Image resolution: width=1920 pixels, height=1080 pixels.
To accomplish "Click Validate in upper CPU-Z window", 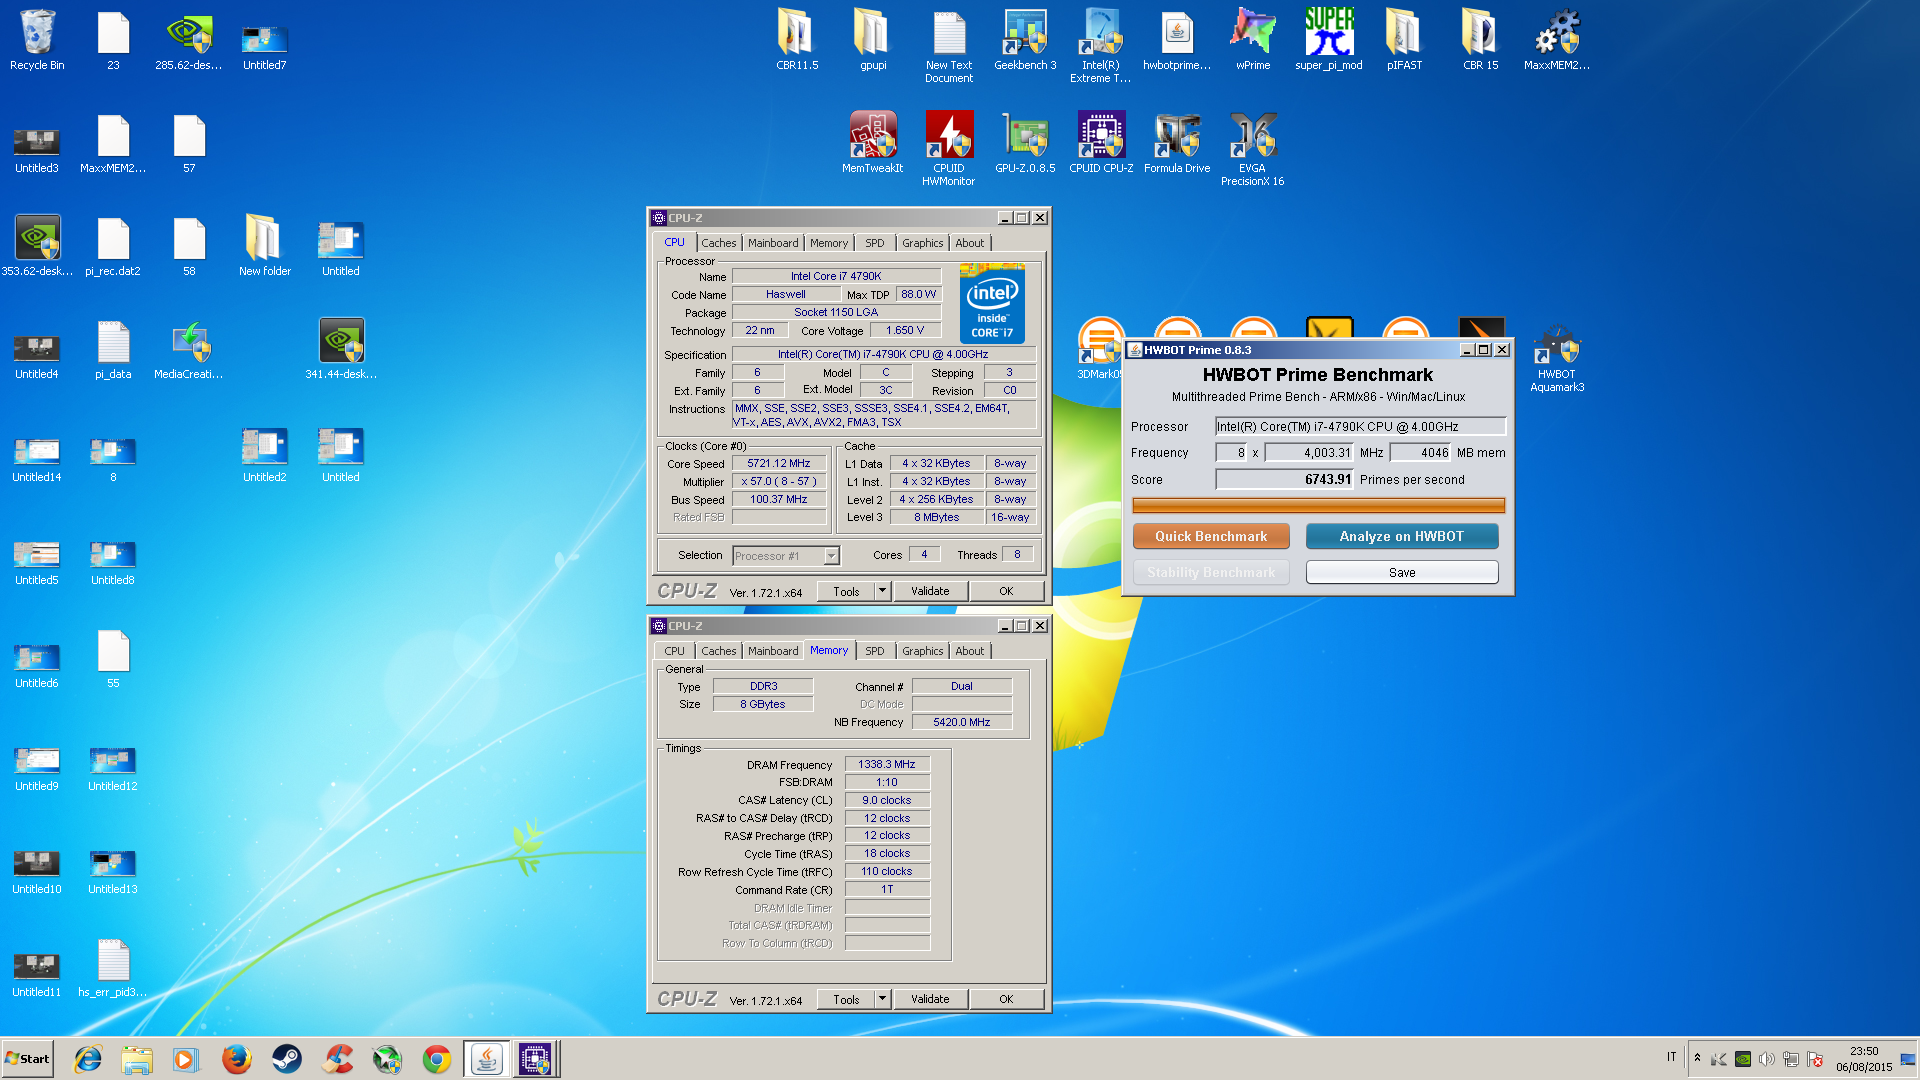I will tap(930, 591).
